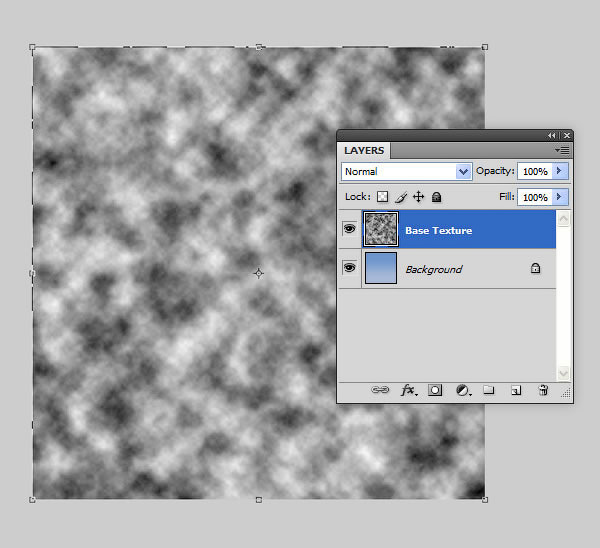This screenshot has width=600, height=548.
Task: Click the left-middle transform handle
Action: pos(32,273)
